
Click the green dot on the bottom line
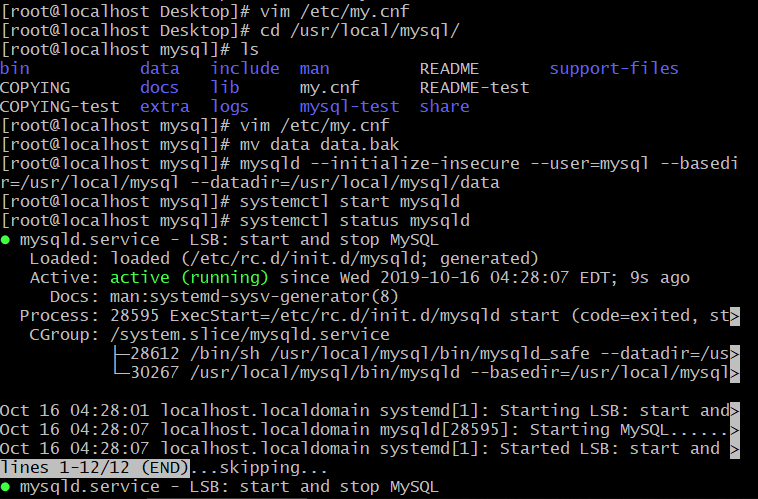(x=5, y=487)
